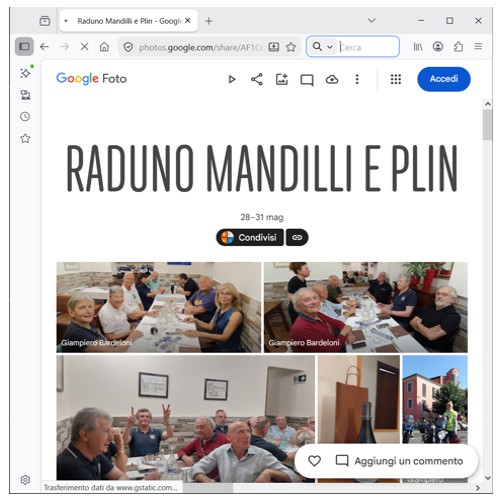Bookmark this page with the star
The image size is (500, 500).
[291, 47]
